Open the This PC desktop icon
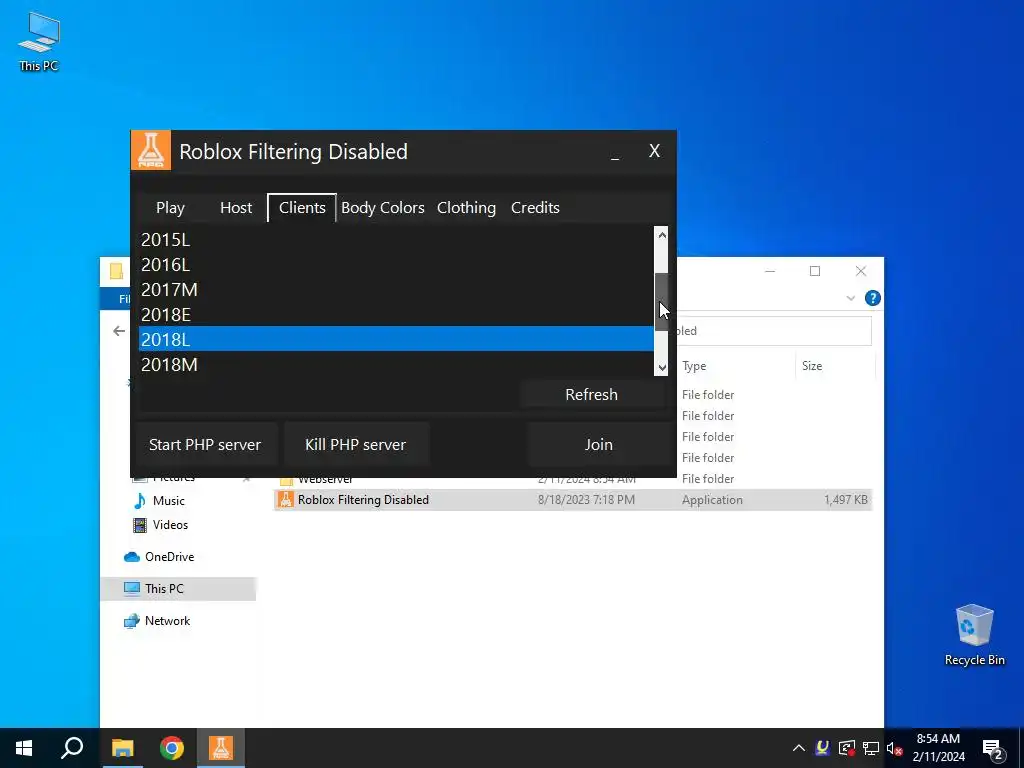The image size is (1024, 768). coord(39,42)
